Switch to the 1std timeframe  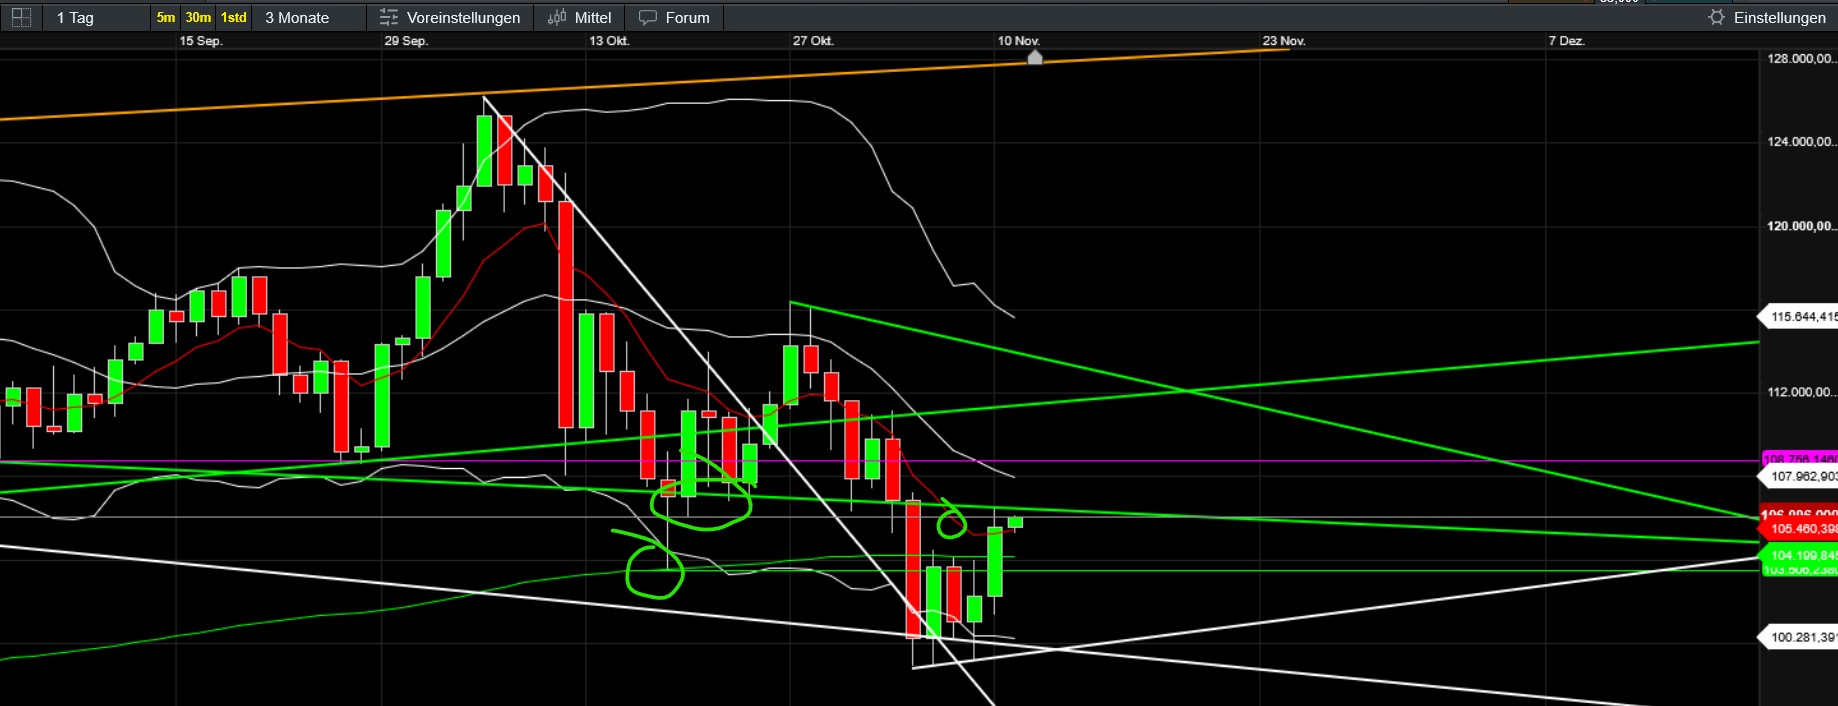click(234, 17)
